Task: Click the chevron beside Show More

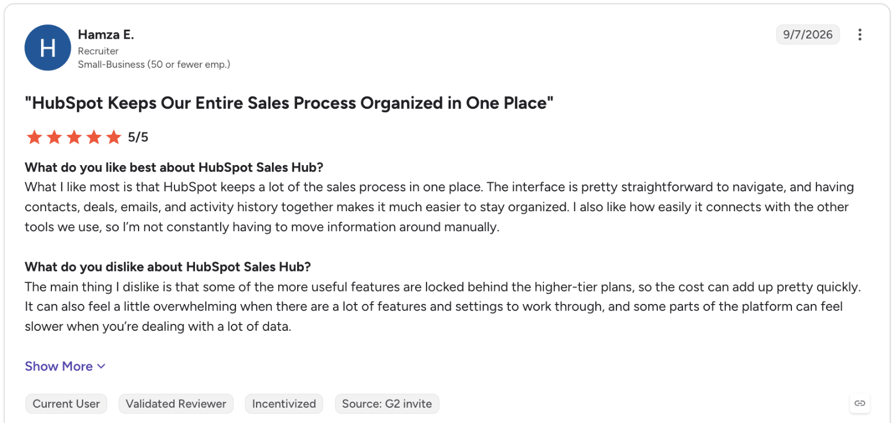Action: point(101,367)
